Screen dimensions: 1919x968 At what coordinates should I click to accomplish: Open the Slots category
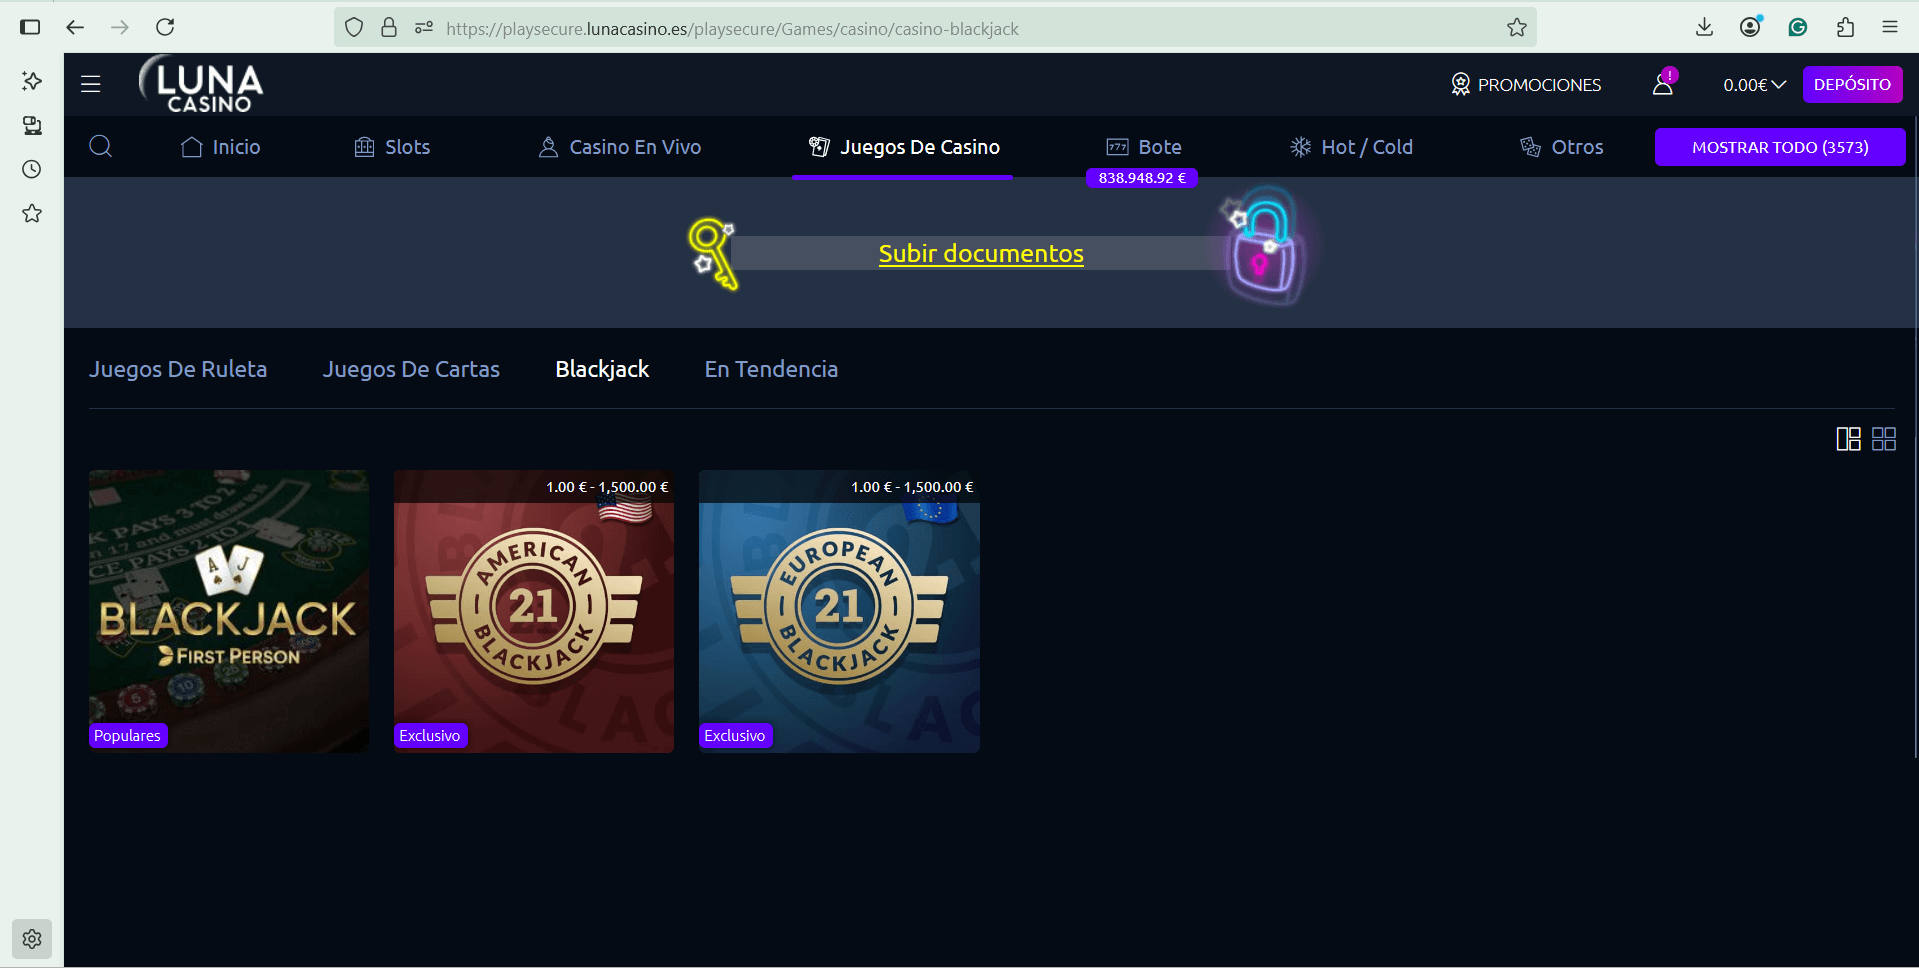tap(392, 147)
